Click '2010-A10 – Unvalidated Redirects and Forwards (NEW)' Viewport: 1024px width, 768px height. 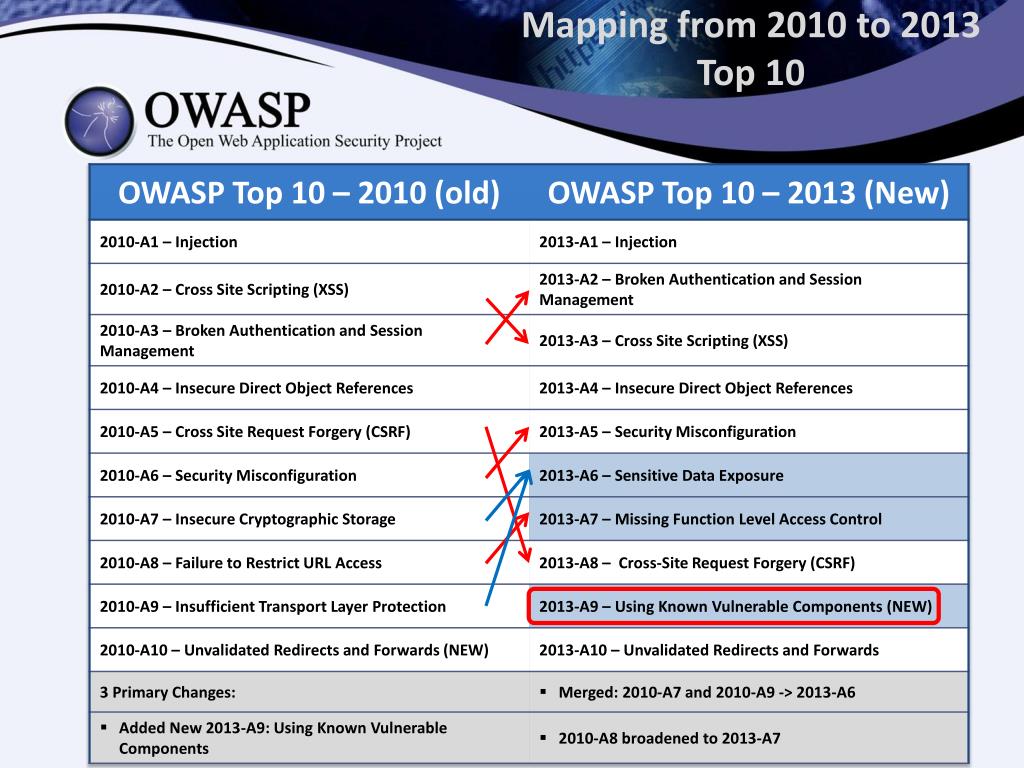click(294, 650)
